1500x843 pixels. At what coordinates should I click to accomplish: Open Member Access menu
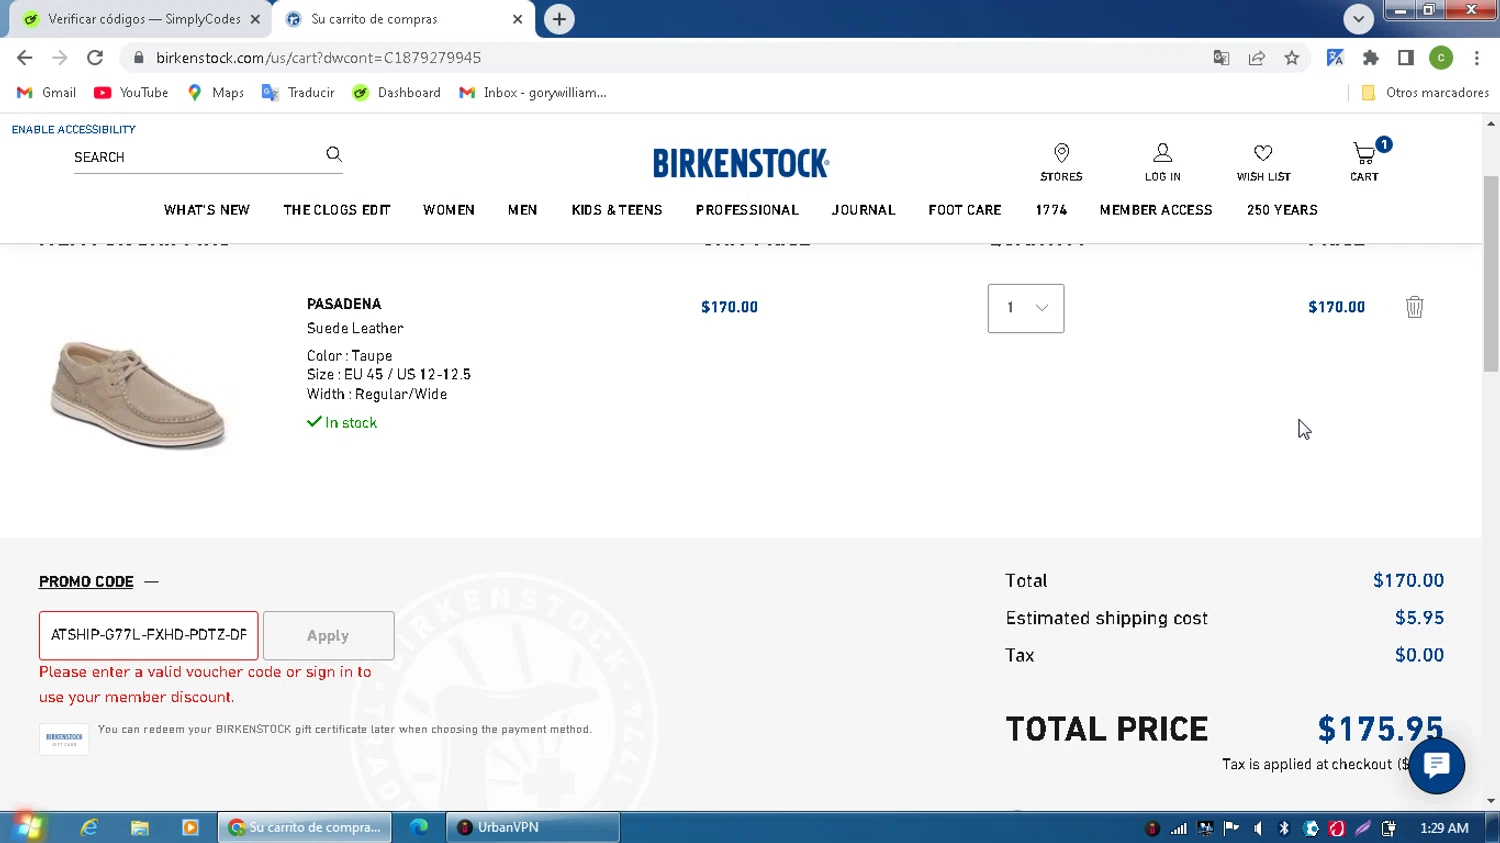(x=1156, y=210)
